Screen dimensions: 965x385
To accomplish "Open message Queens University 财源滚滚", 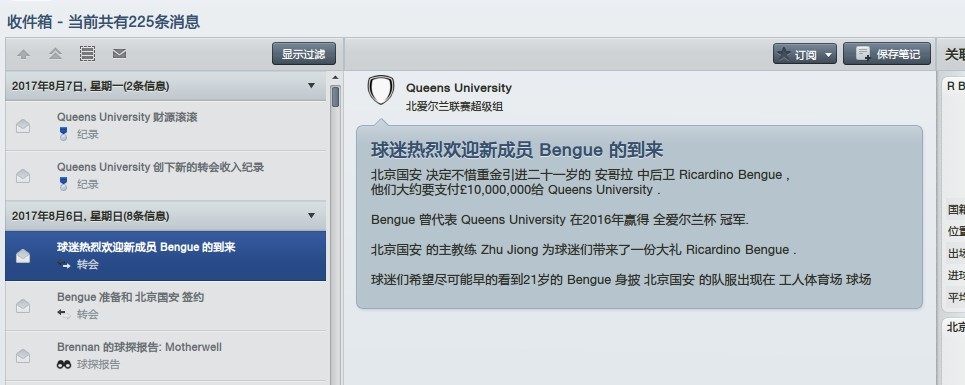I will 166,125.
